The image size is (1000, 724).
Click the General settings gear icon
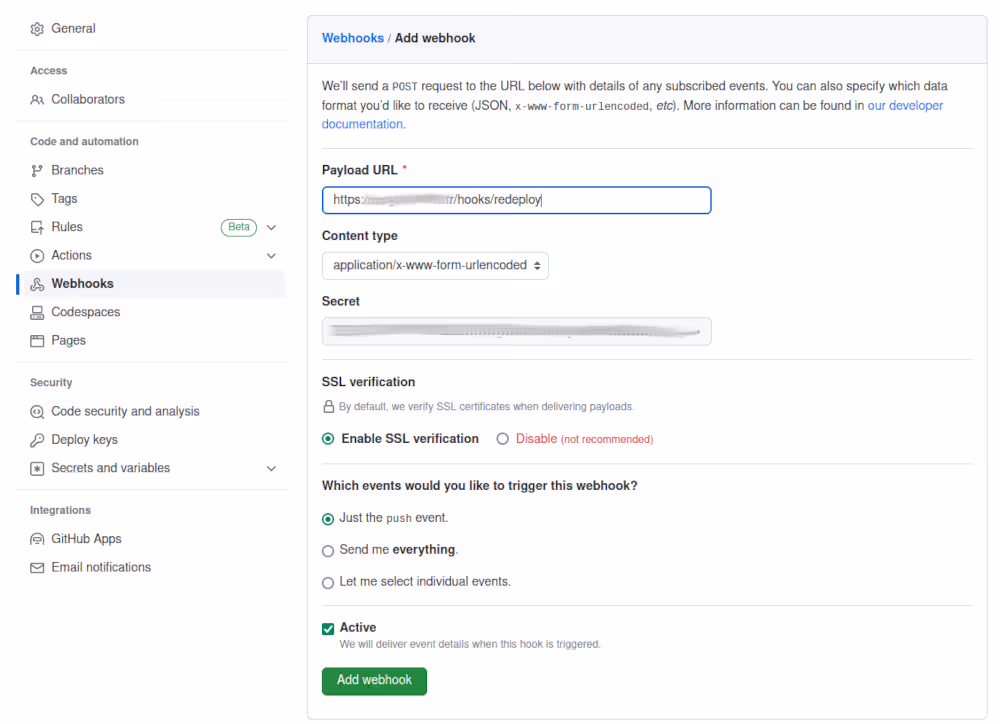point(37,29)
